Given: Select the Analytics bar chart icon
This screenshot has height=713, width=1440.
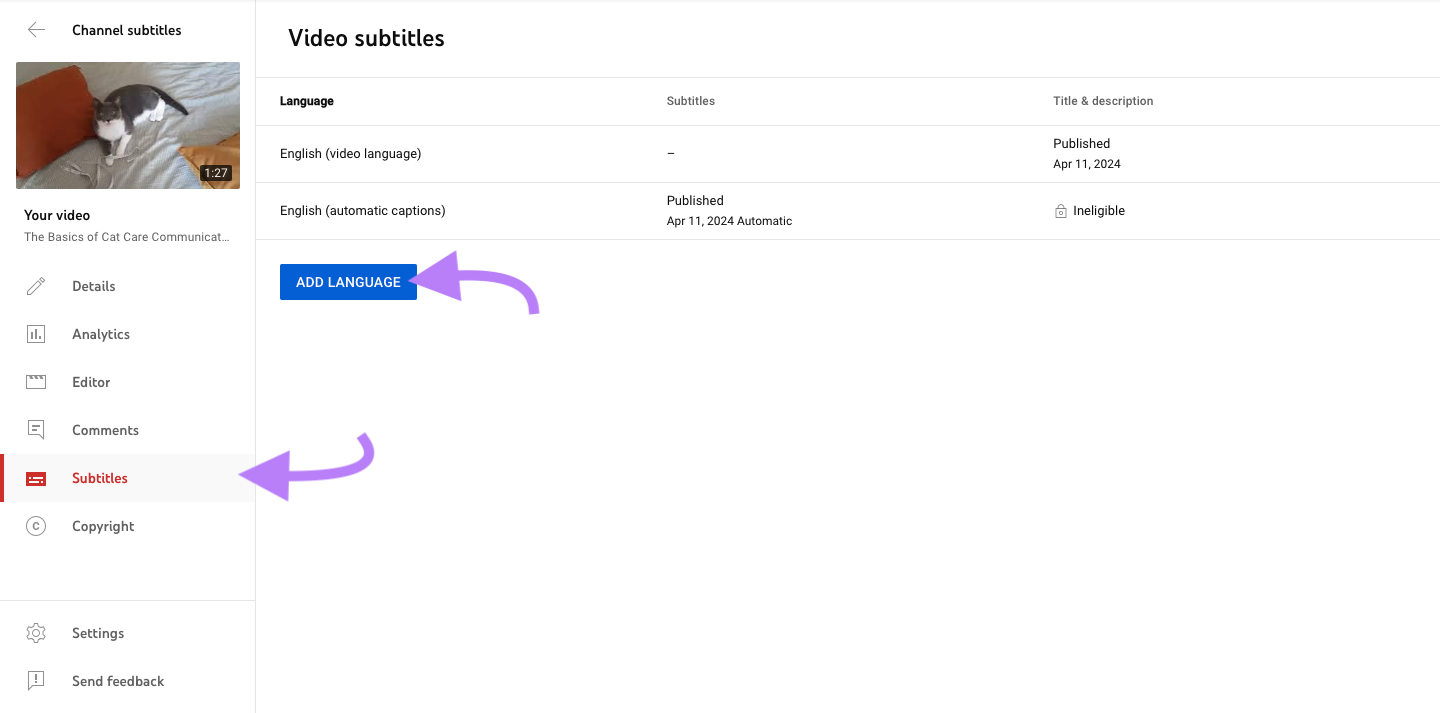Looking at the screenshot, I should pos(36,333).
